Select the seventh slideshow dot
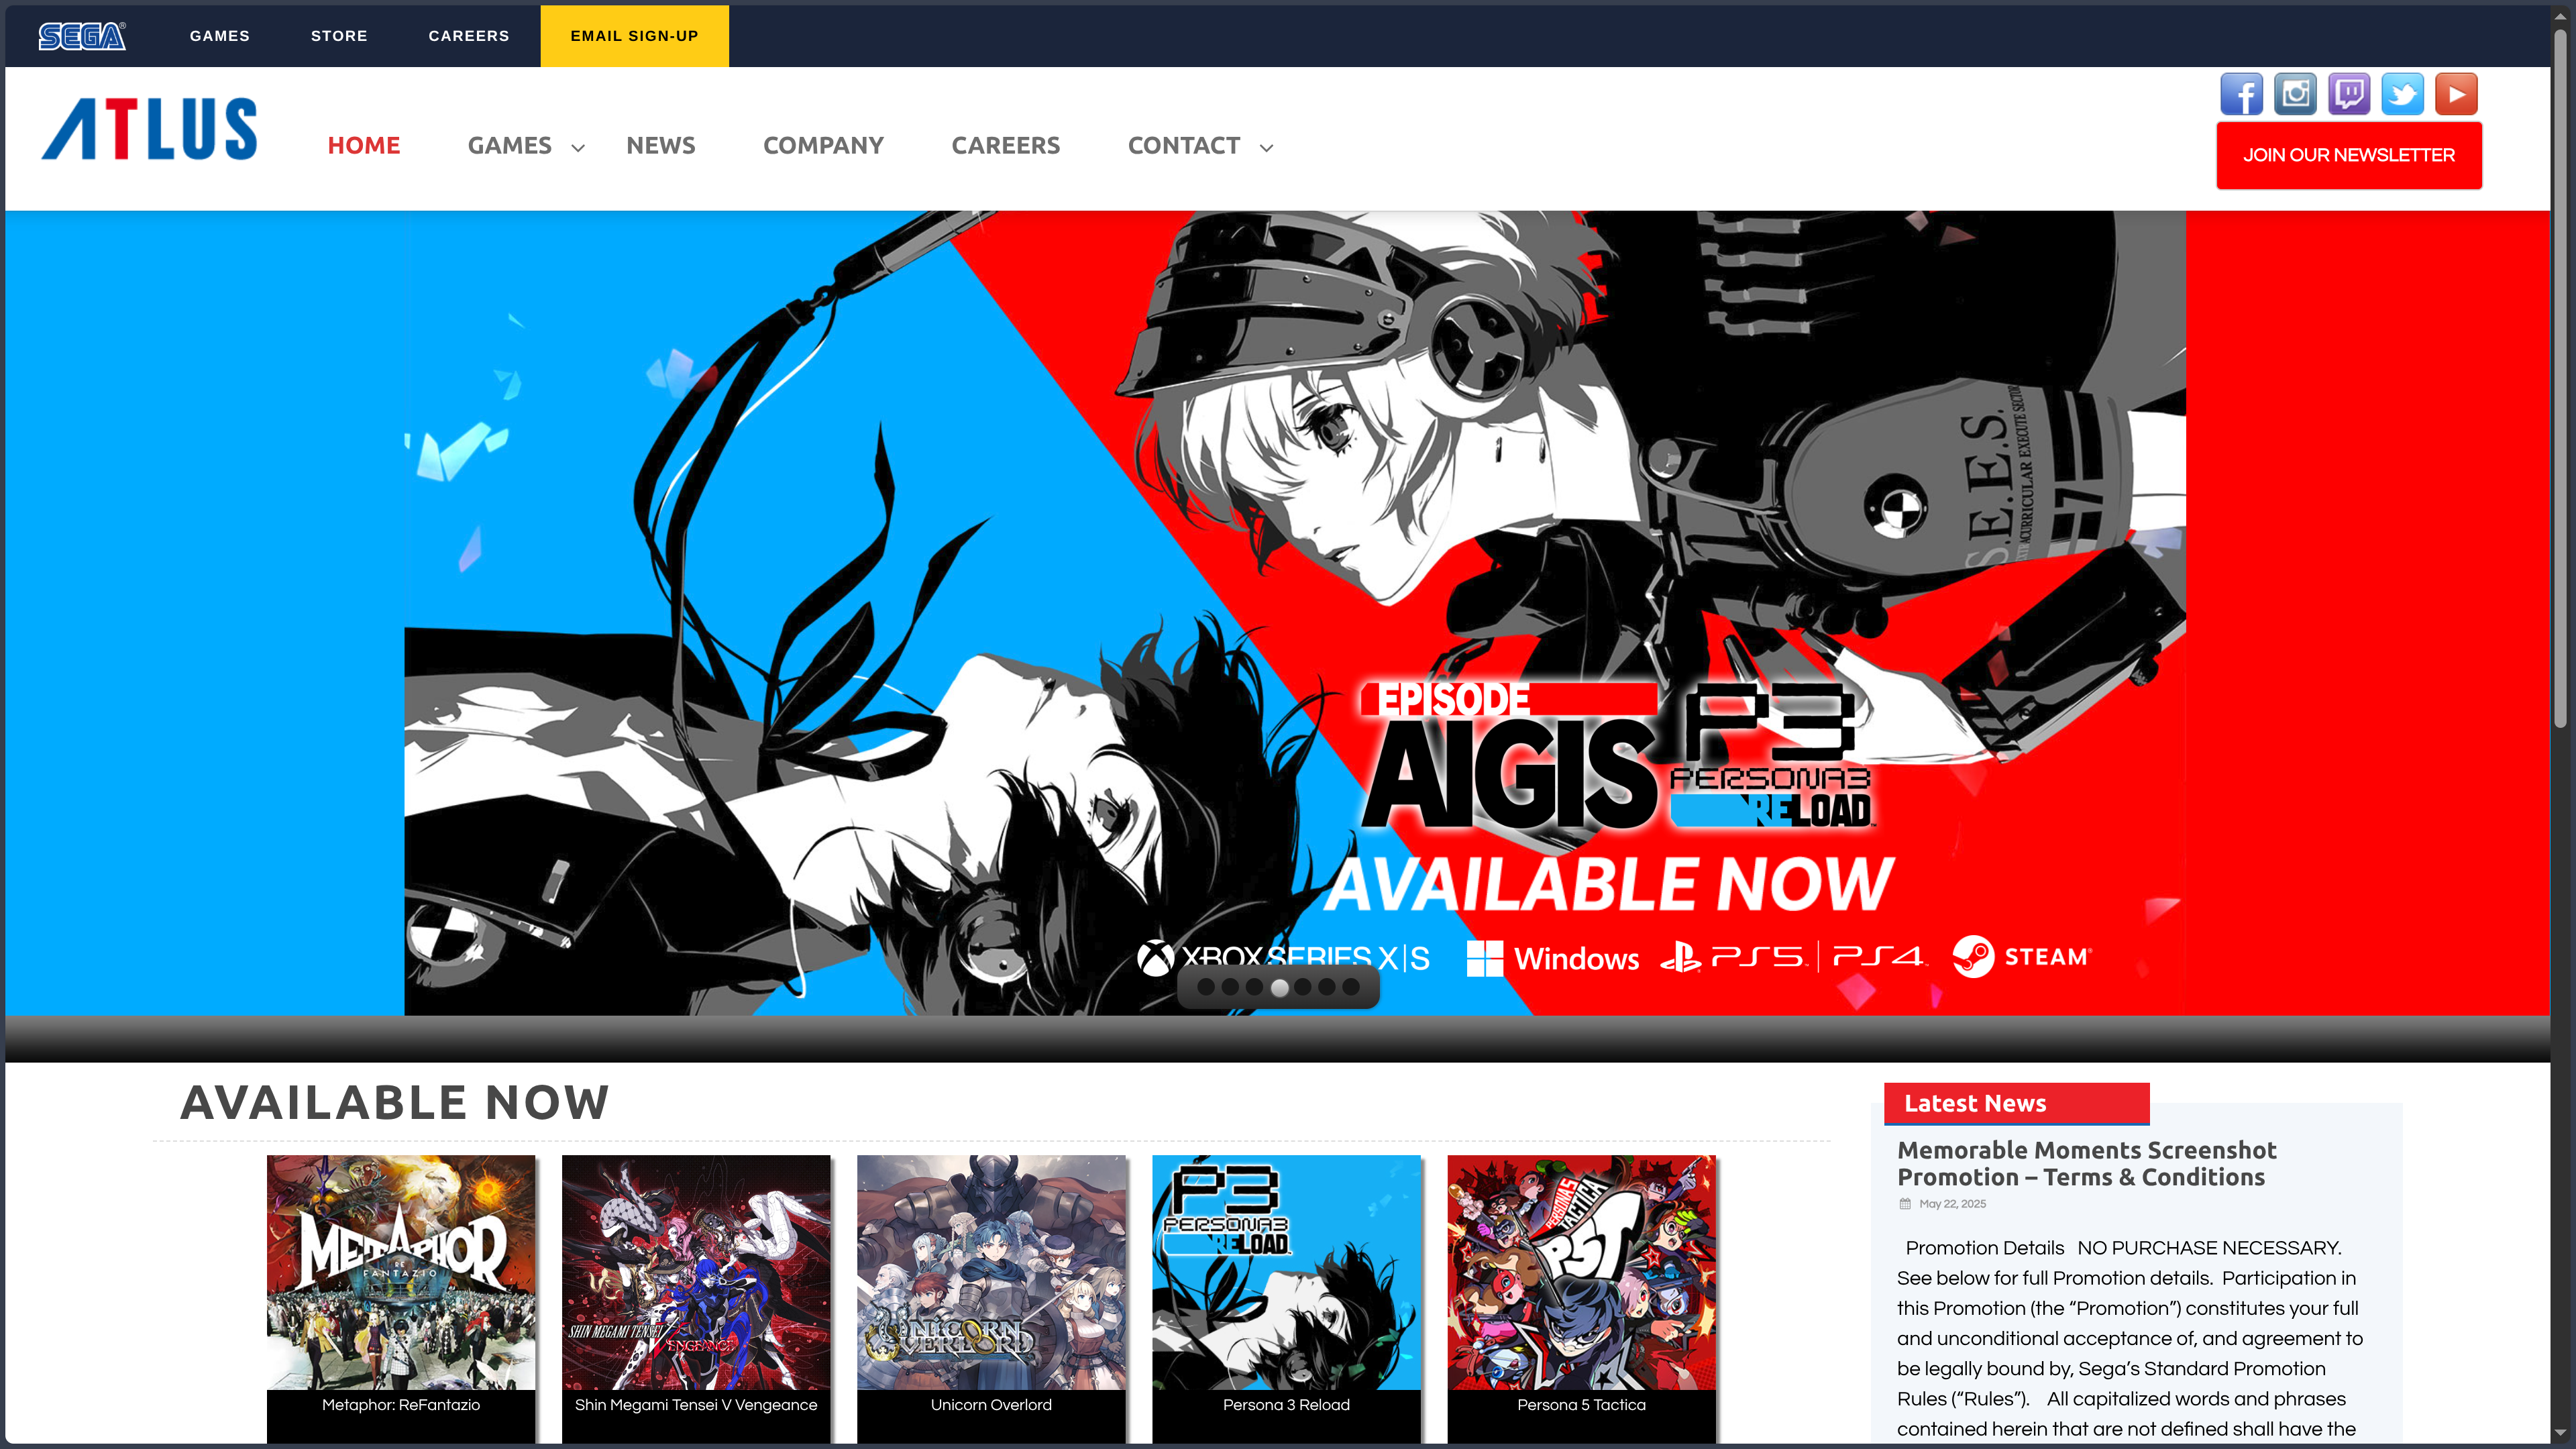Screen dimensions: 2576x1449 click(x=1351, y=987)
